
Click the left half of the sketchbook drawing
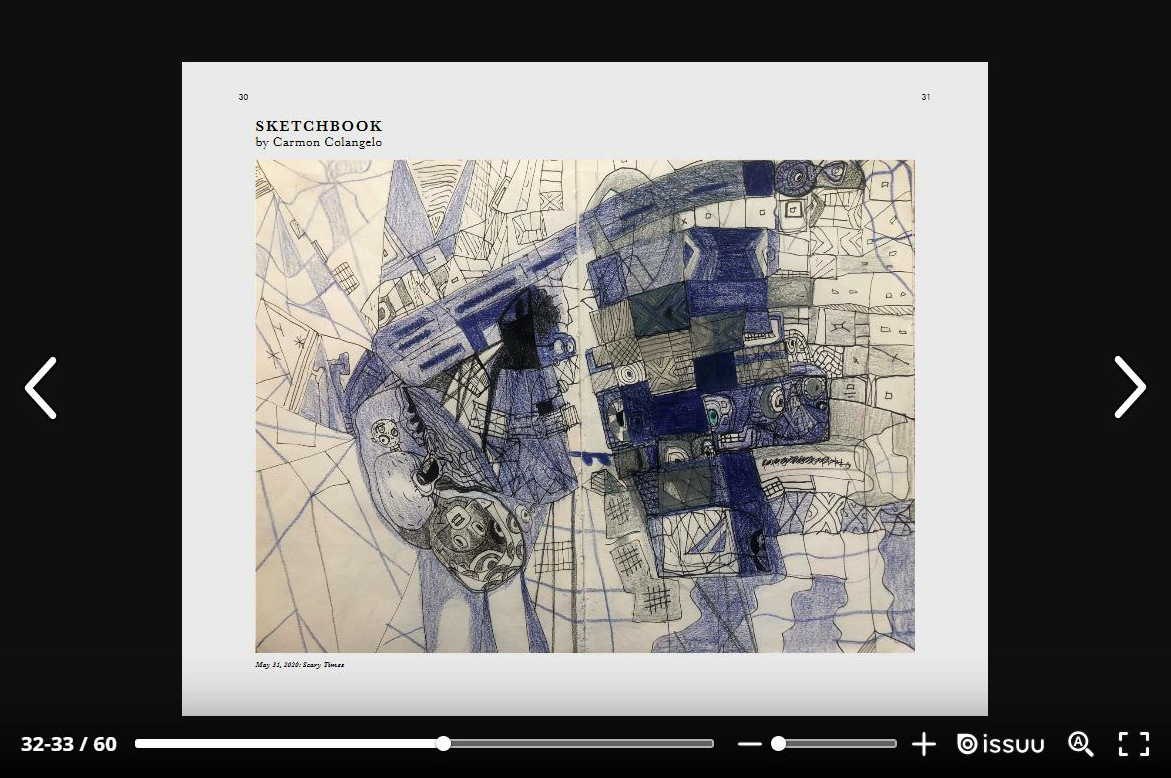click(415, 406)
